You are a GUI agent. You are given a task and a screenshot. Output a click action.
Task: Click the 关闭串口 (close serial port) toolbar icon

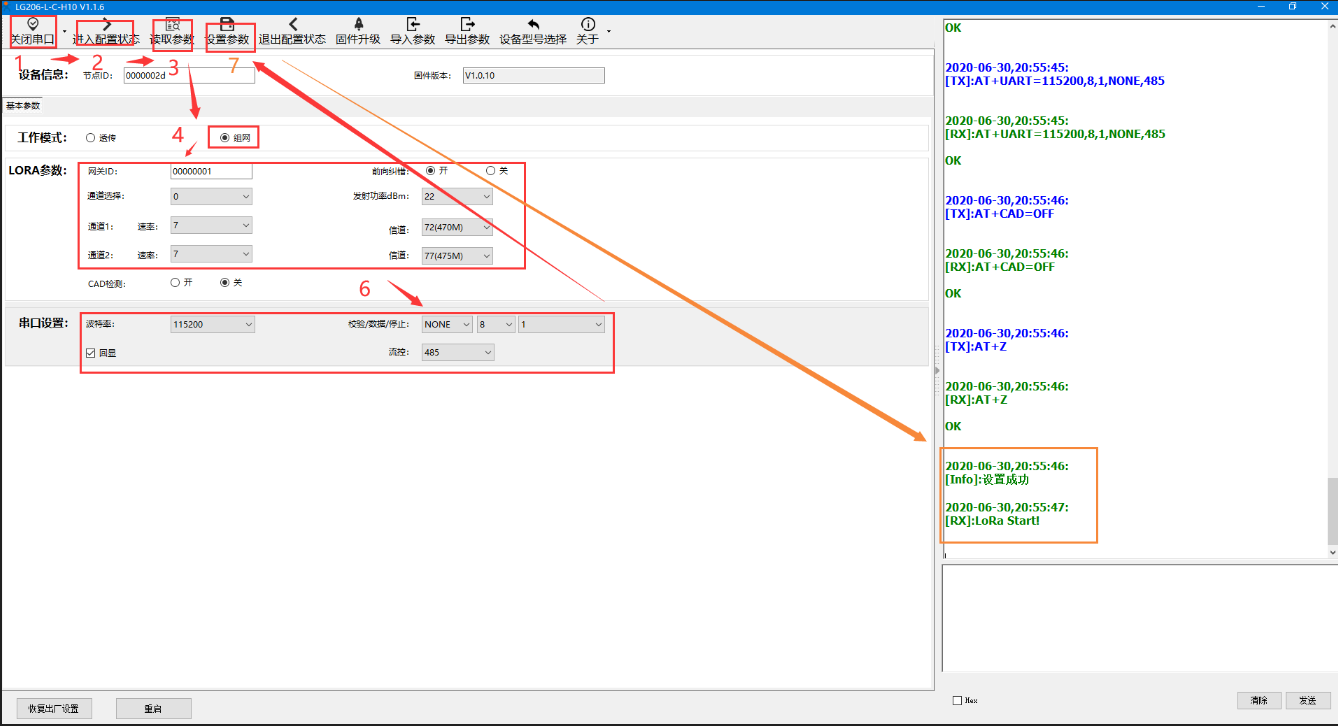[x=33, y=24]
